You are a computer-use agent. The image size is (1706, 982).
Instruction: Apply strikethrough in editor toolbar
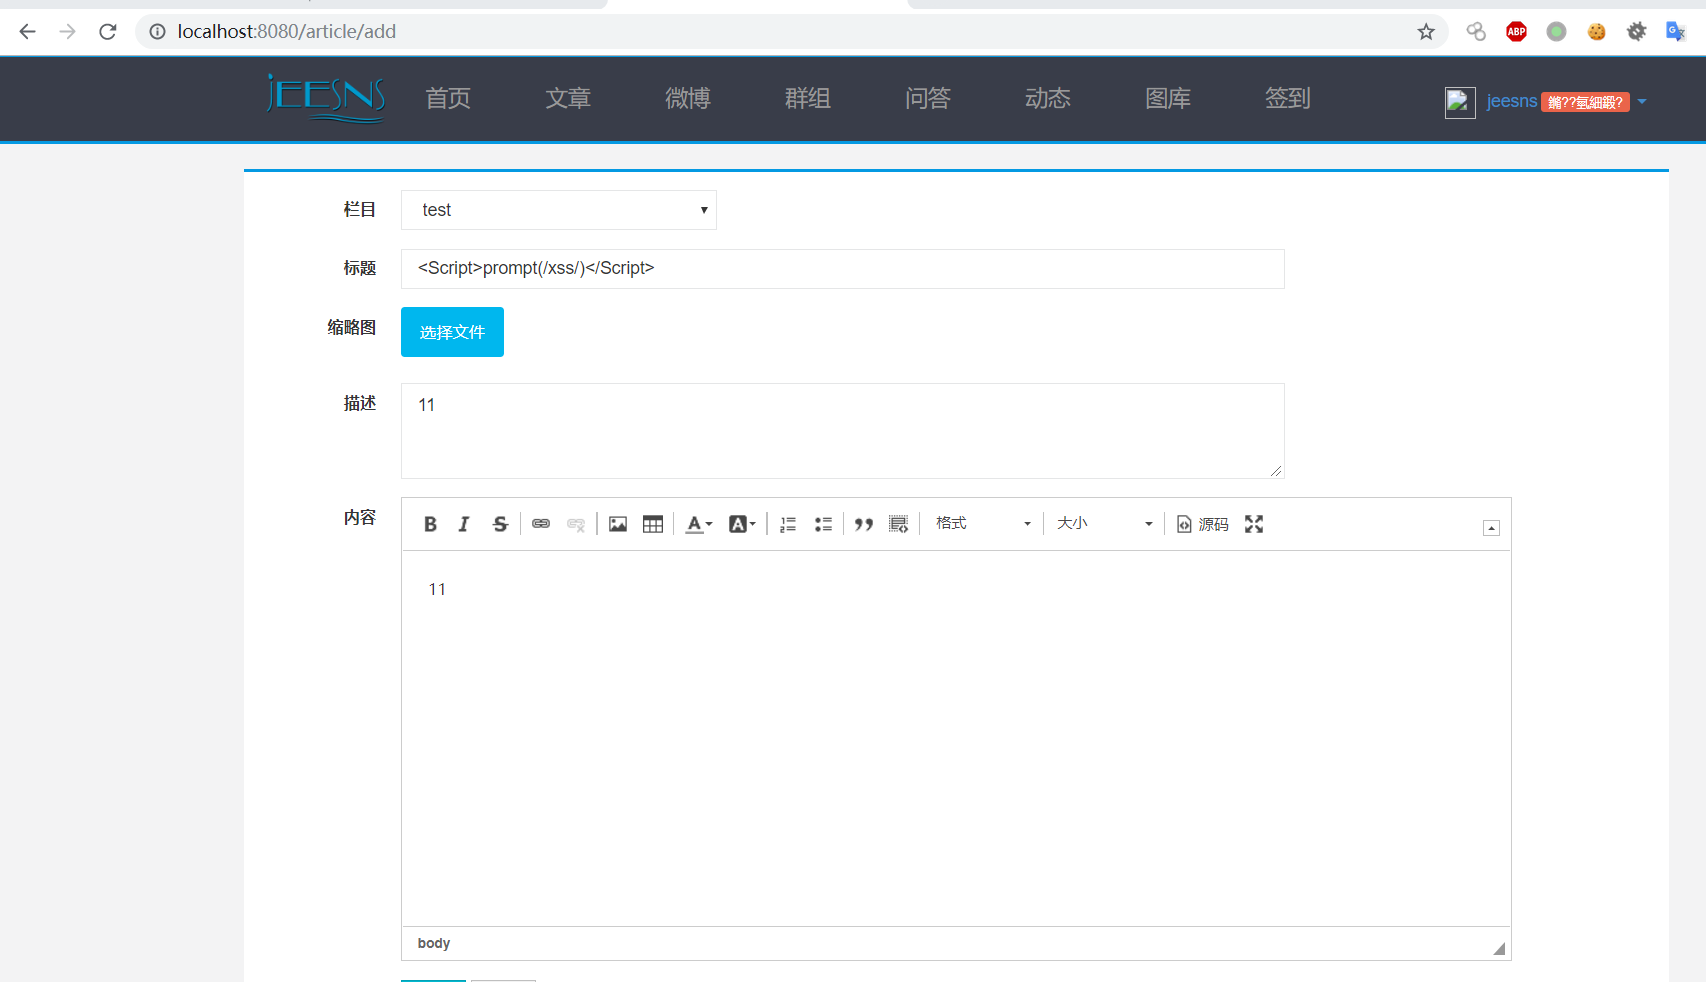[500, 524]
